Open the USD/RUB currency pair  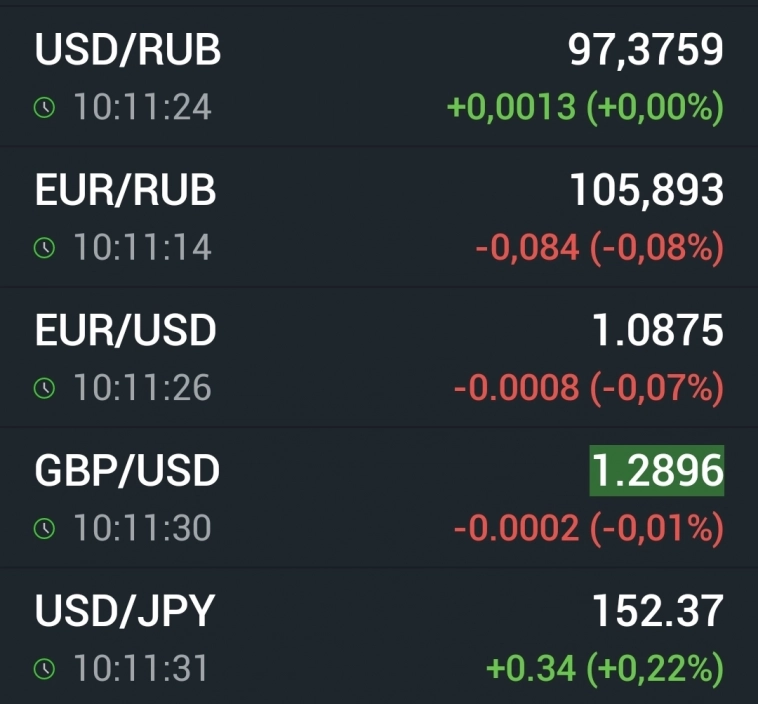(x=128, y=50)
